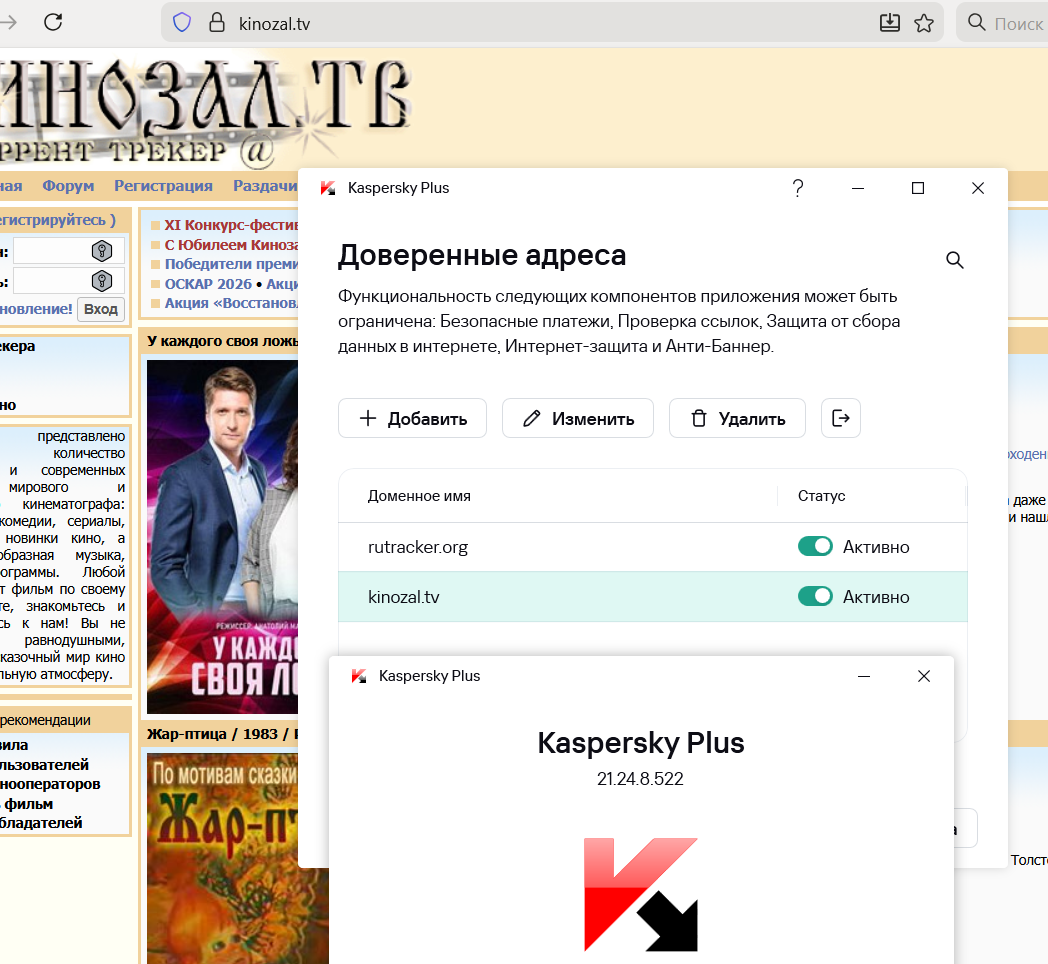This screenshot has height=964, width=1048.
Task: Bookmark this page with star icon
Action: click(924, 23)
